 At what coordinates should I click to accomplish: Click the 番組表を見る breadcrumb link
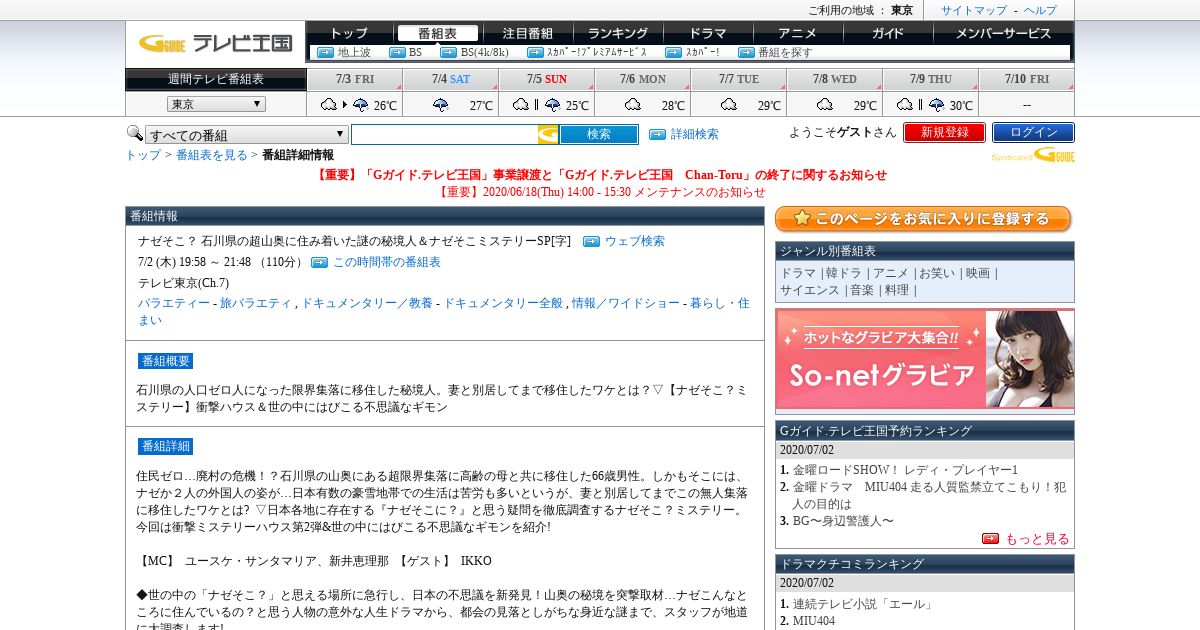(x=212, y=155)
